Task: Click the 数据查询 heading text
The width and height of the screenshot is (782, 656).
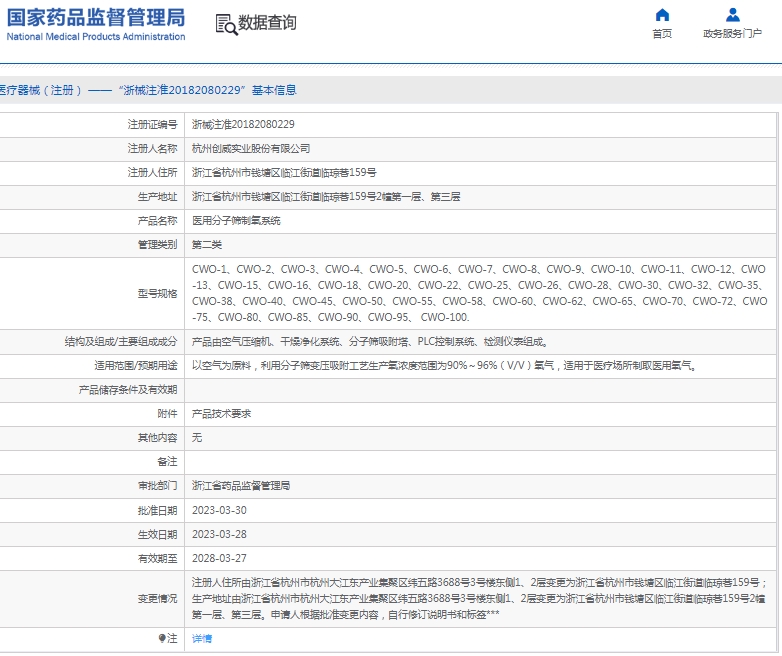Action: click(x=267, y=23)
